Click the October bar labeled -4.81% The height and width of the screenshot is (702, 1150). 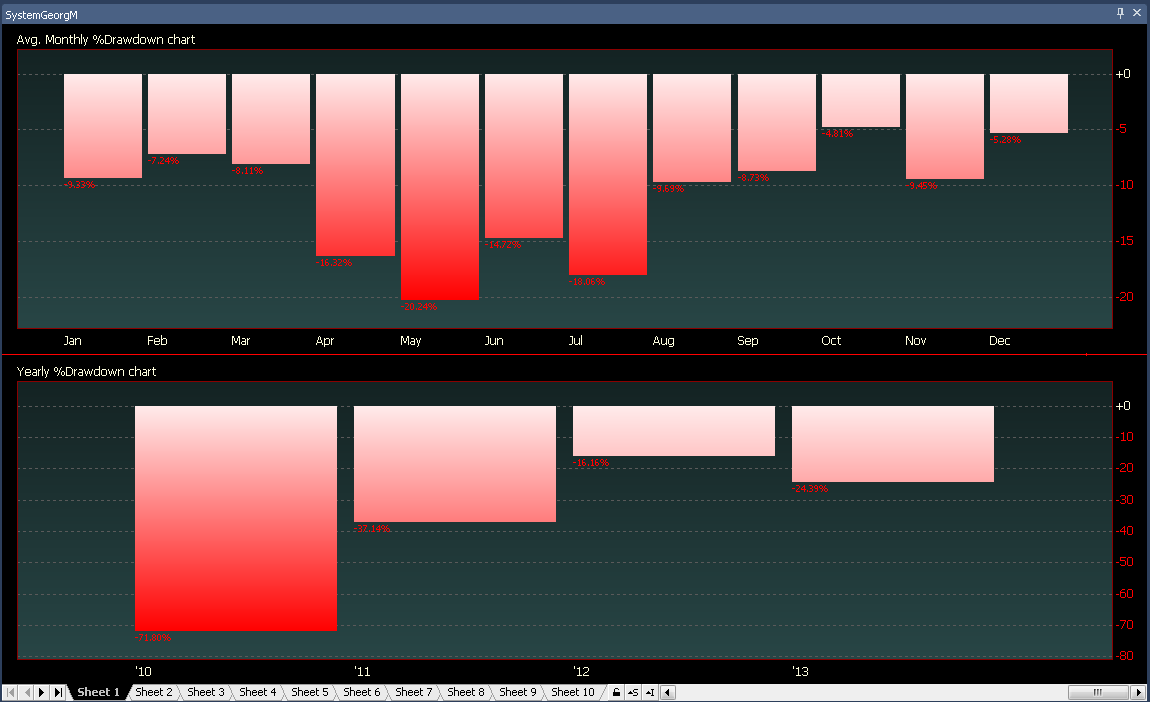(861, 100)
